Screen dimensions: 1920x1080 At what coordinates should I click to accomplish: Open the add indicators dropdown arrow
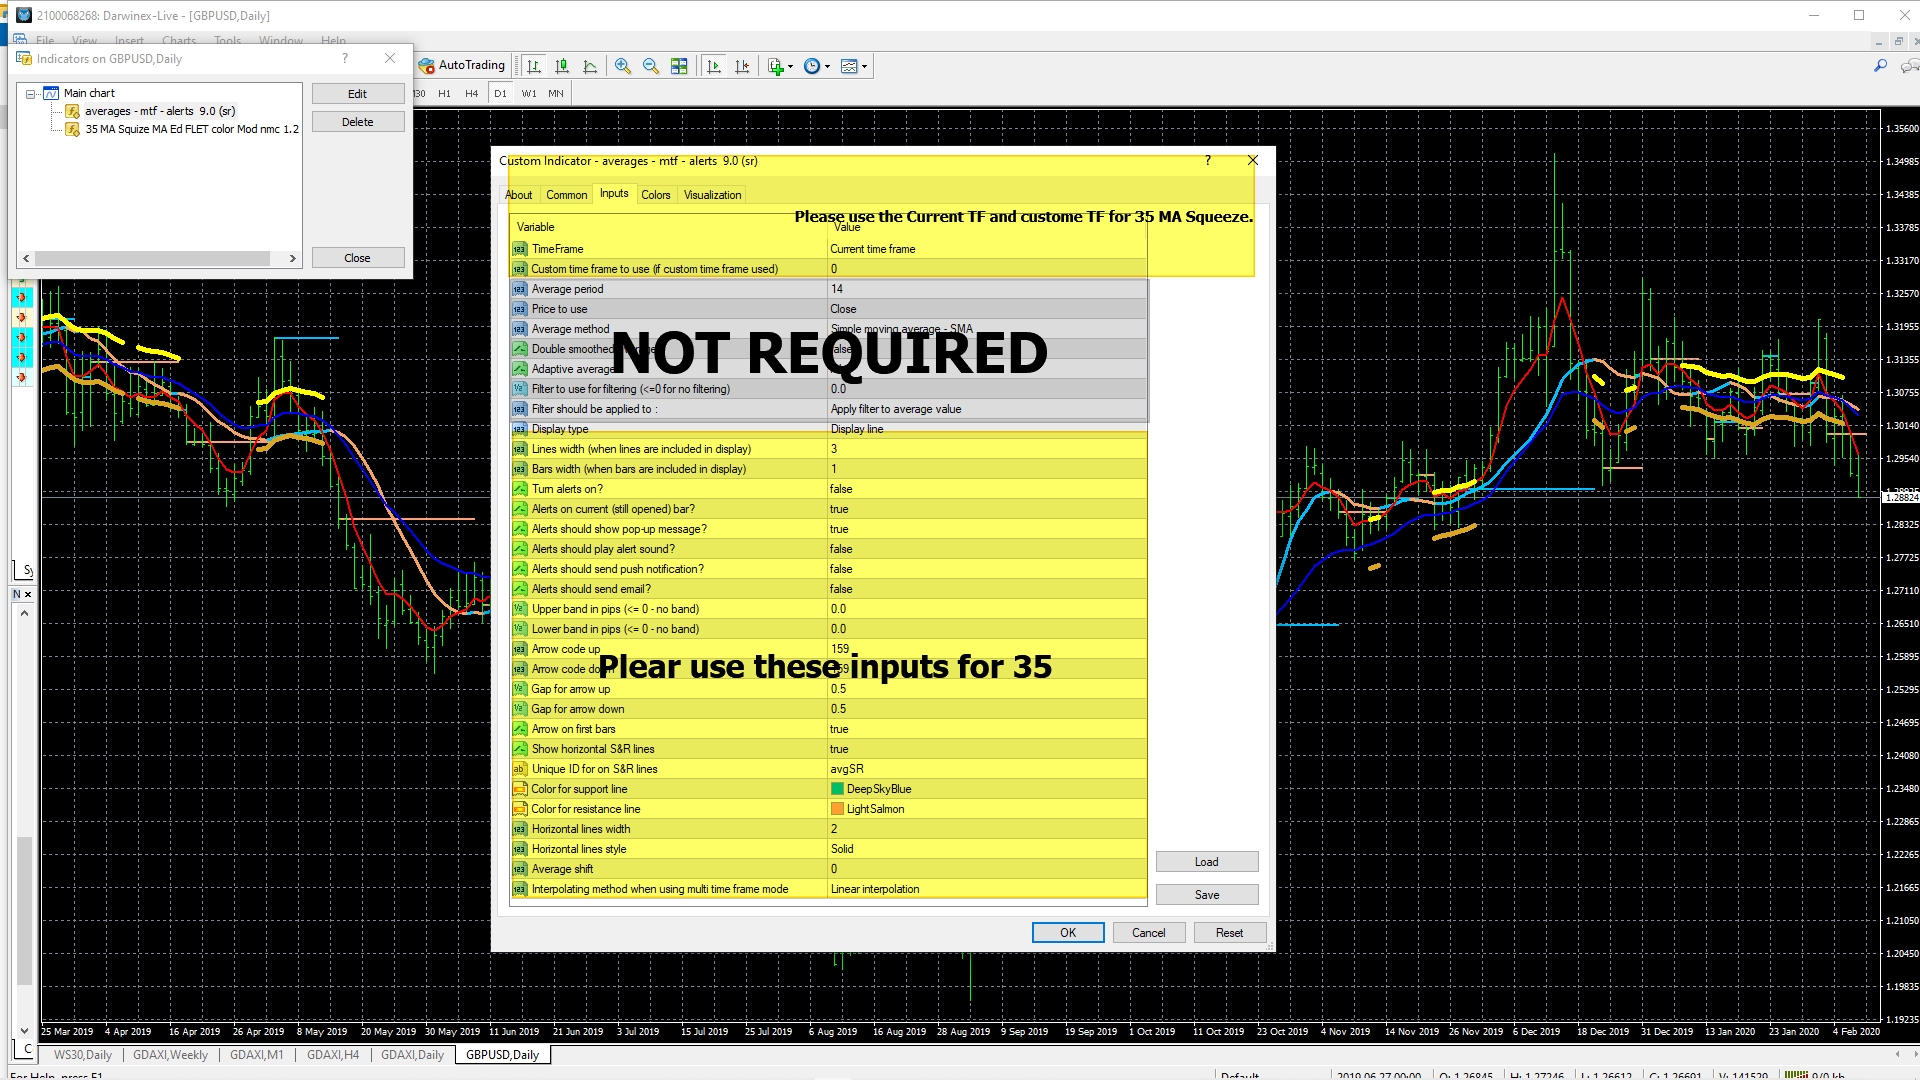(x=791, y=66)
